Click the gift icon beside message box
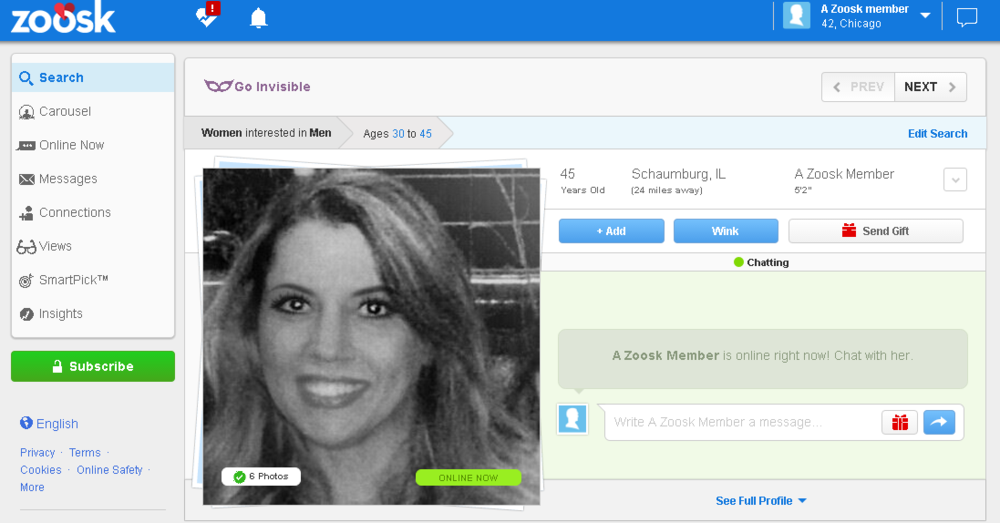 coord(900,422)
